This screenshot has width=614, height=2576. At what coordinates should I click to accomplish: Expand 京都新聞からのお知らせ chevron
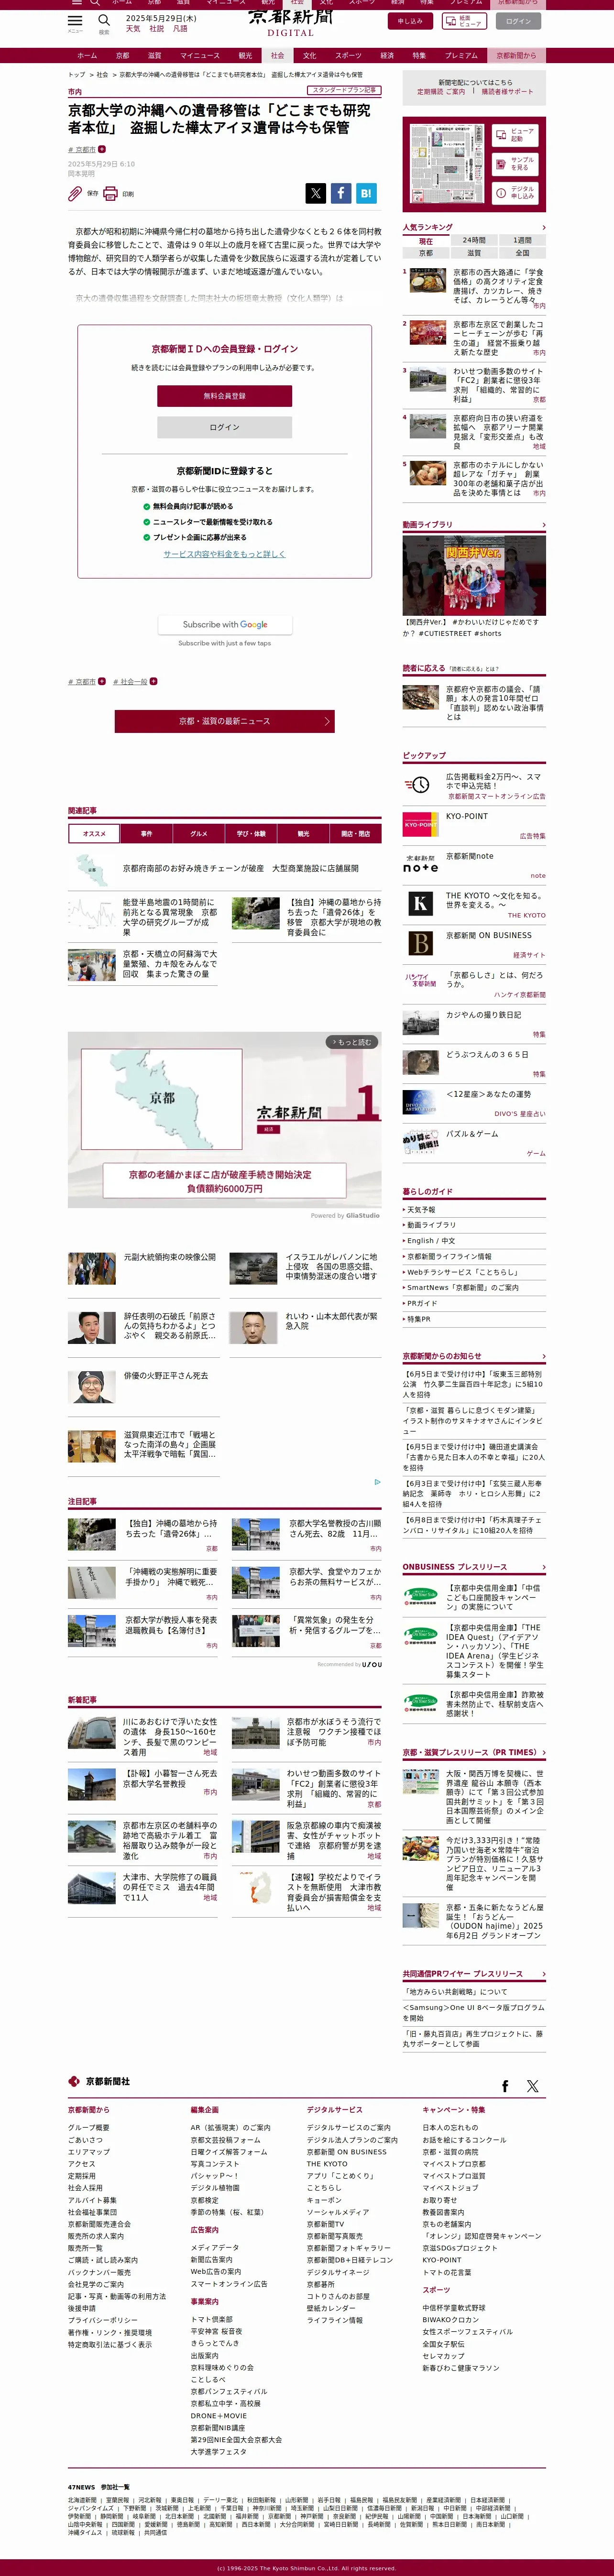(543, 1356)
